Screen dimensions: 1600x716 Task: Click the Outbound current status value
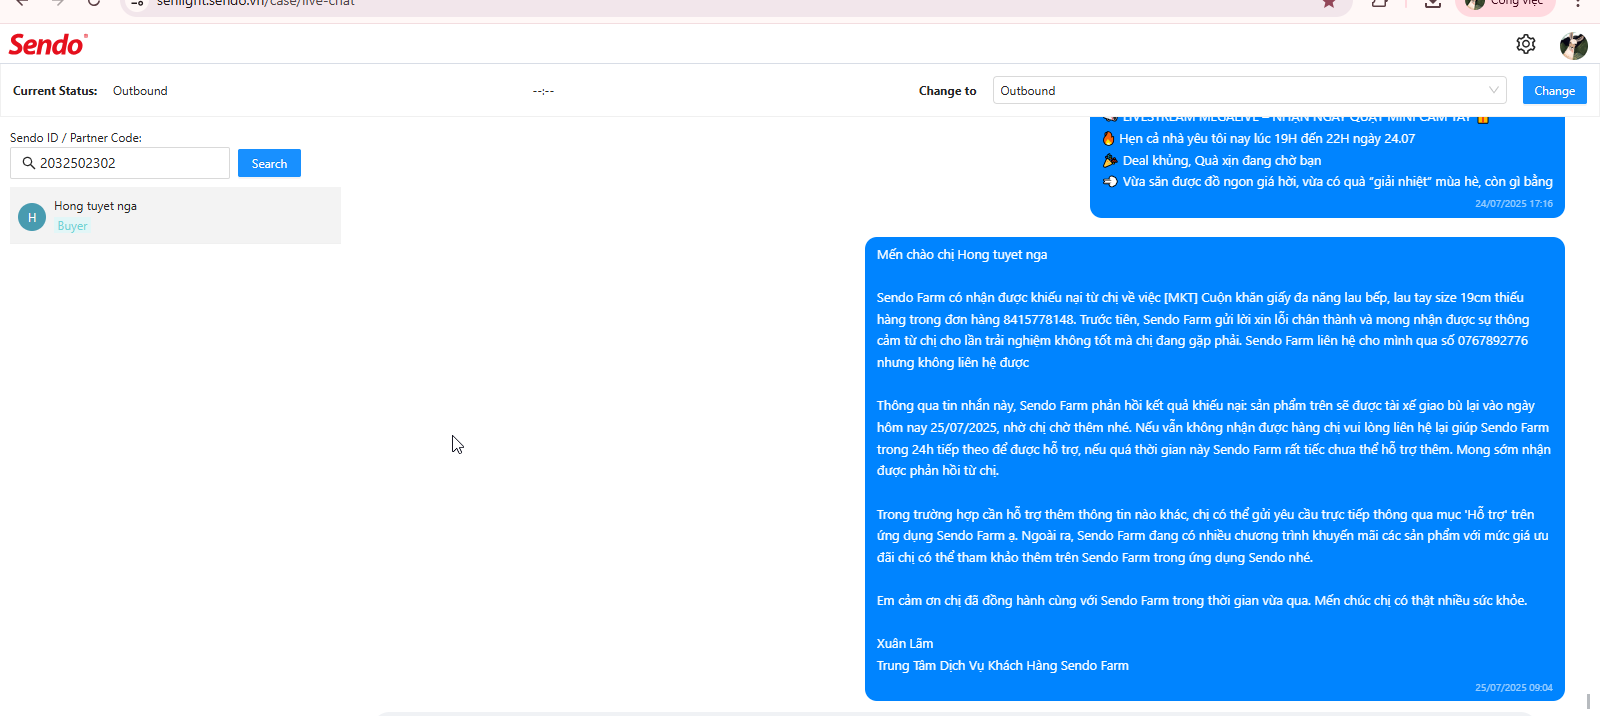tap(140, 91)
